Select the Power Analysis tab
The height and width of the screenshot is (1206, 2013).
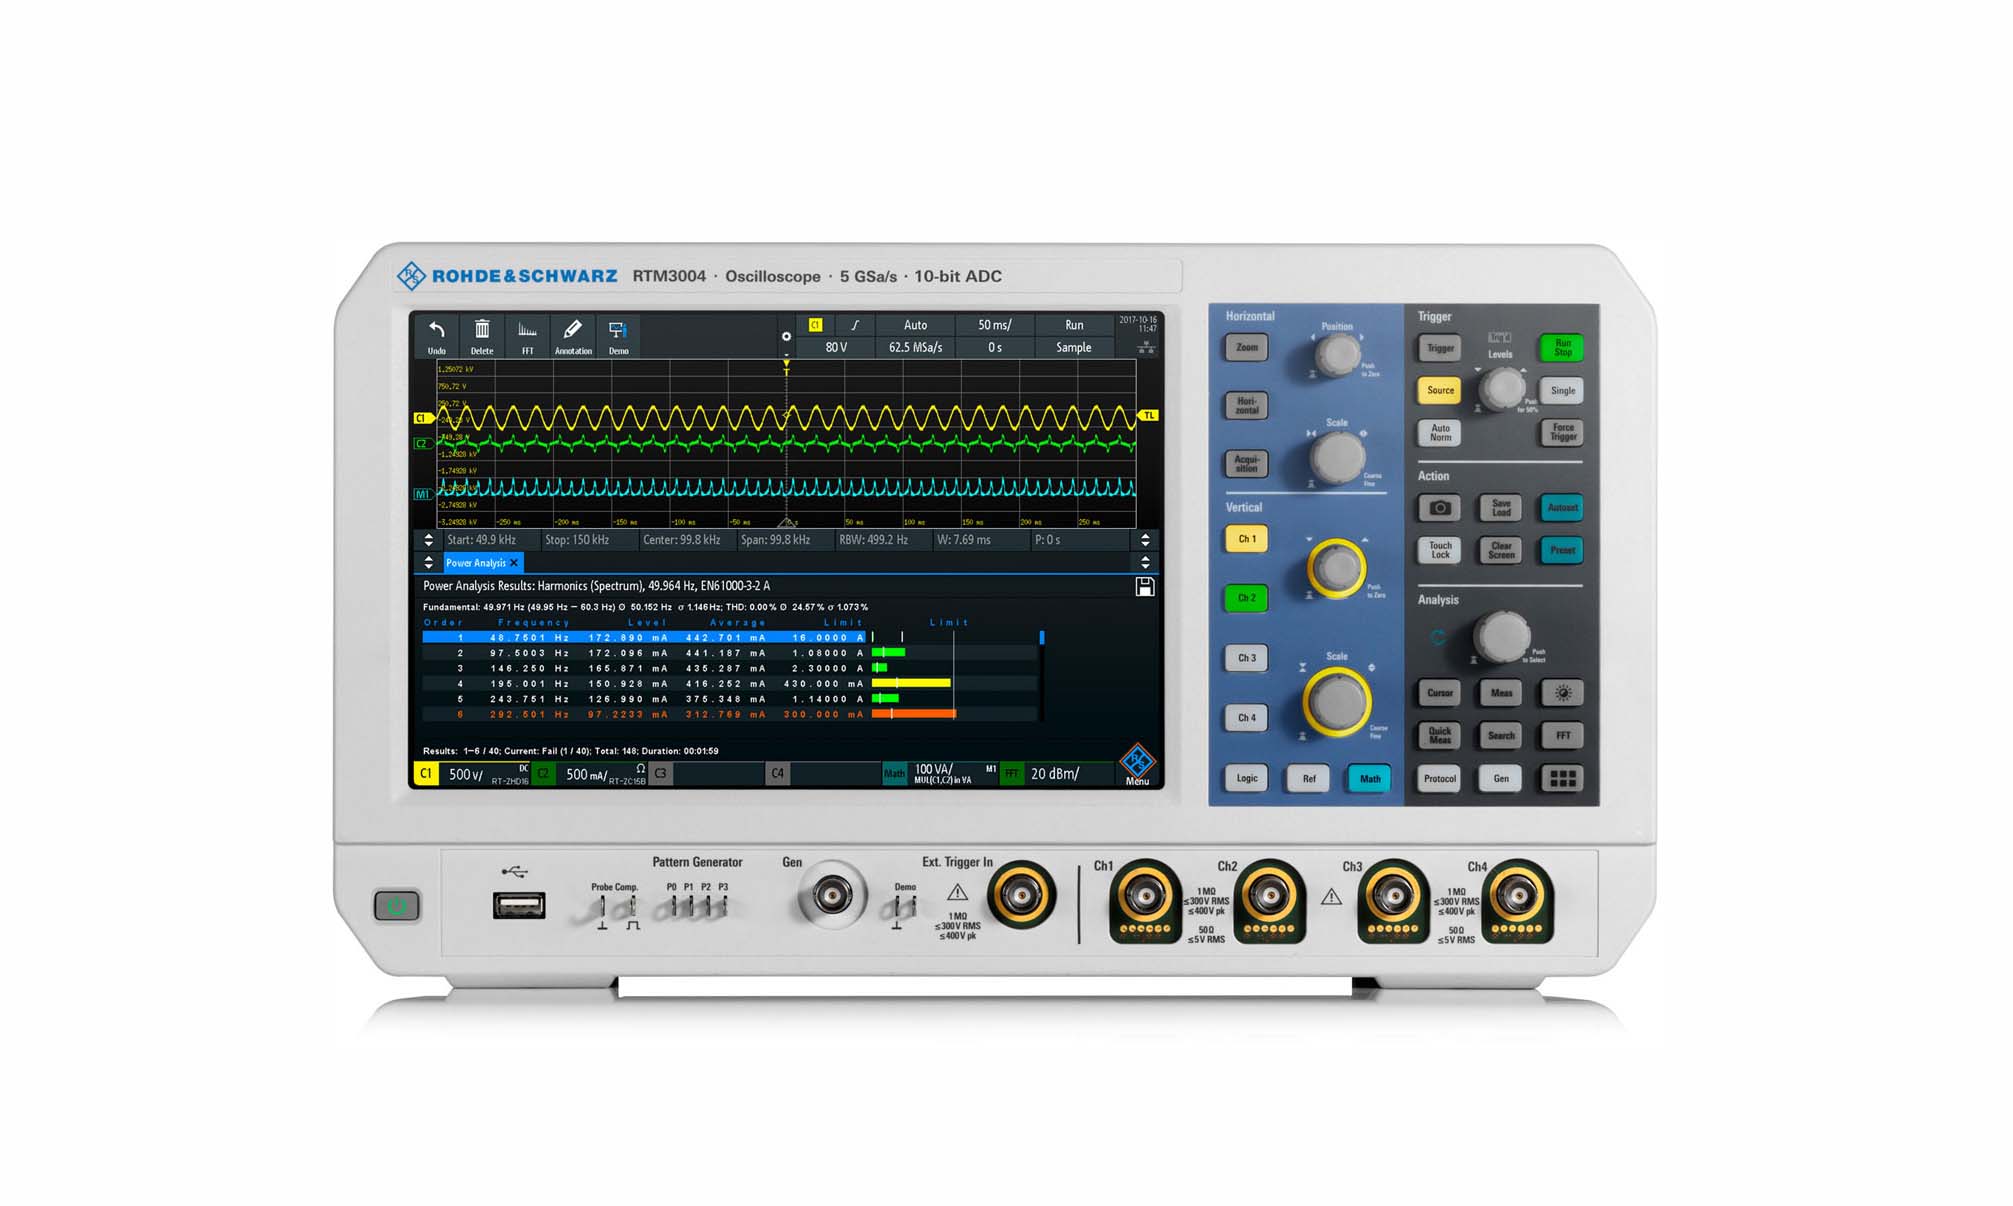(x=478, y=563)
